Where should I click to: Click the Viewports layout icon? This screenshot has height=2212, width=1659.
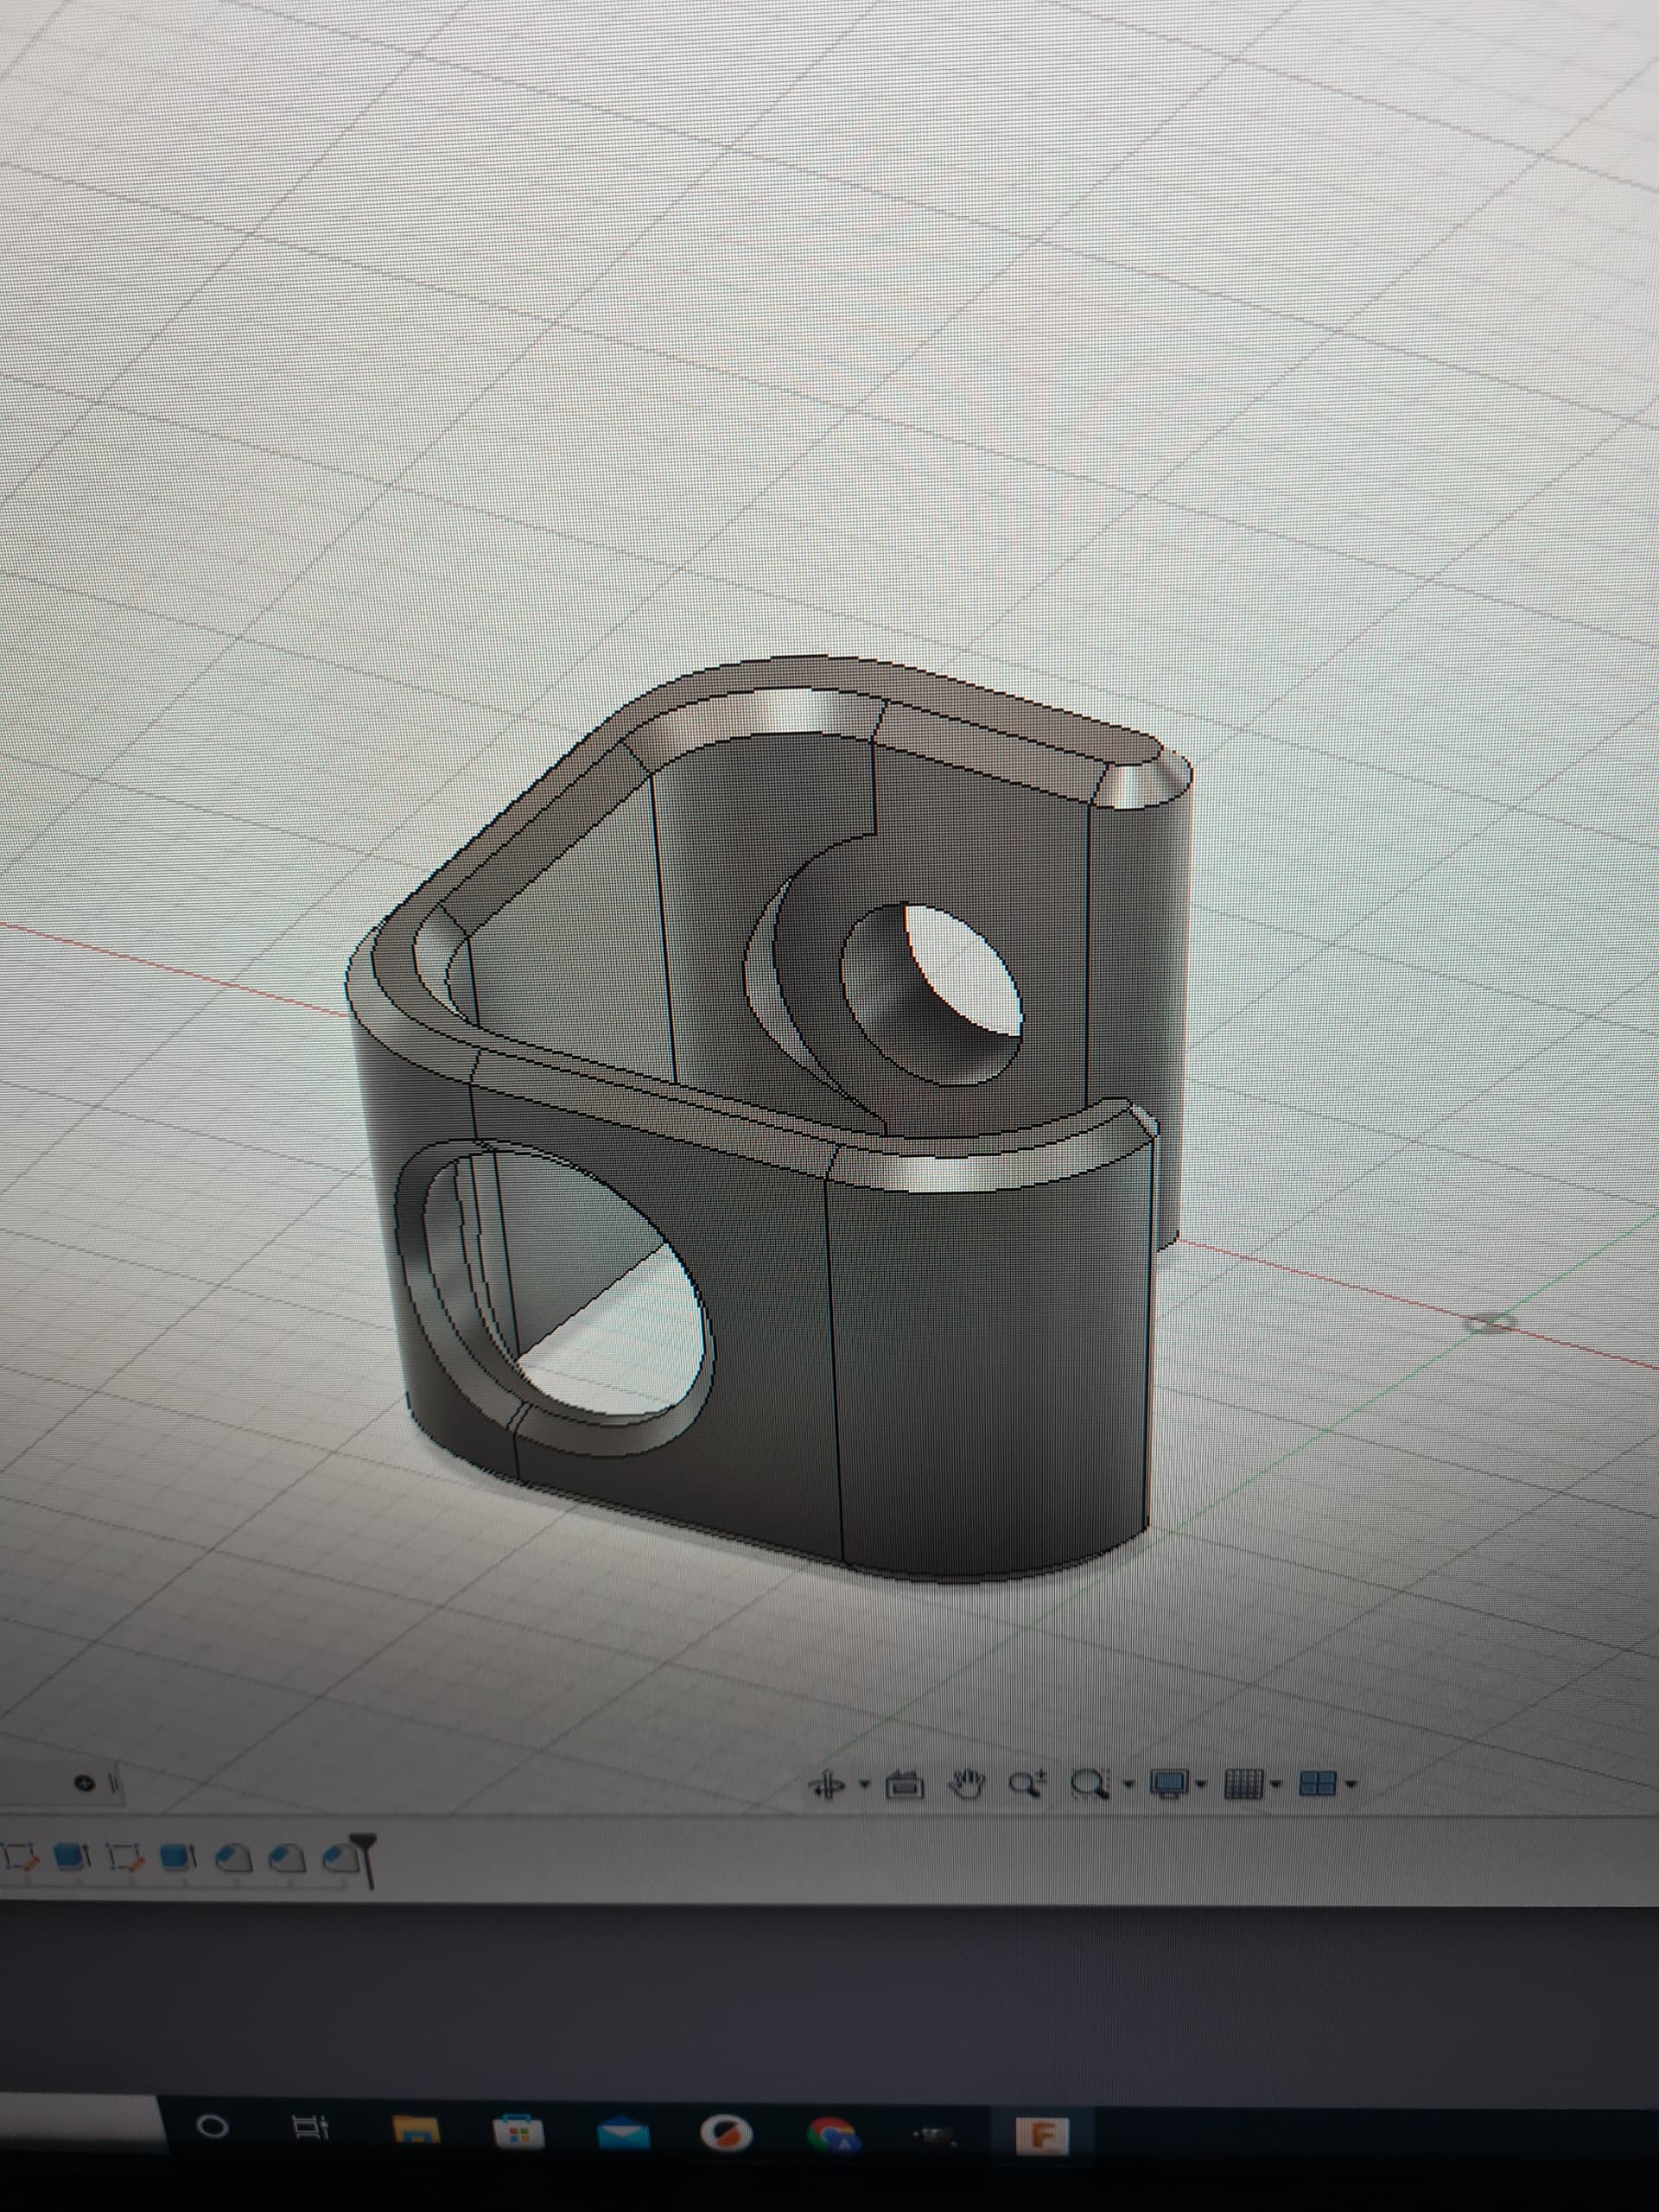pyautogui.click(x=1317, y=1783)
